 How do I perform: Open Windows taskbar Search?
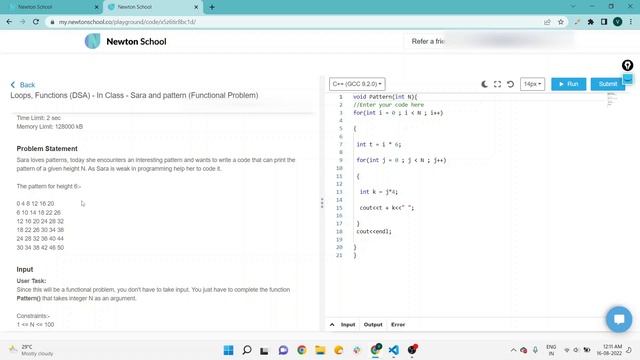pyautogui.click(x=247, y=350)
